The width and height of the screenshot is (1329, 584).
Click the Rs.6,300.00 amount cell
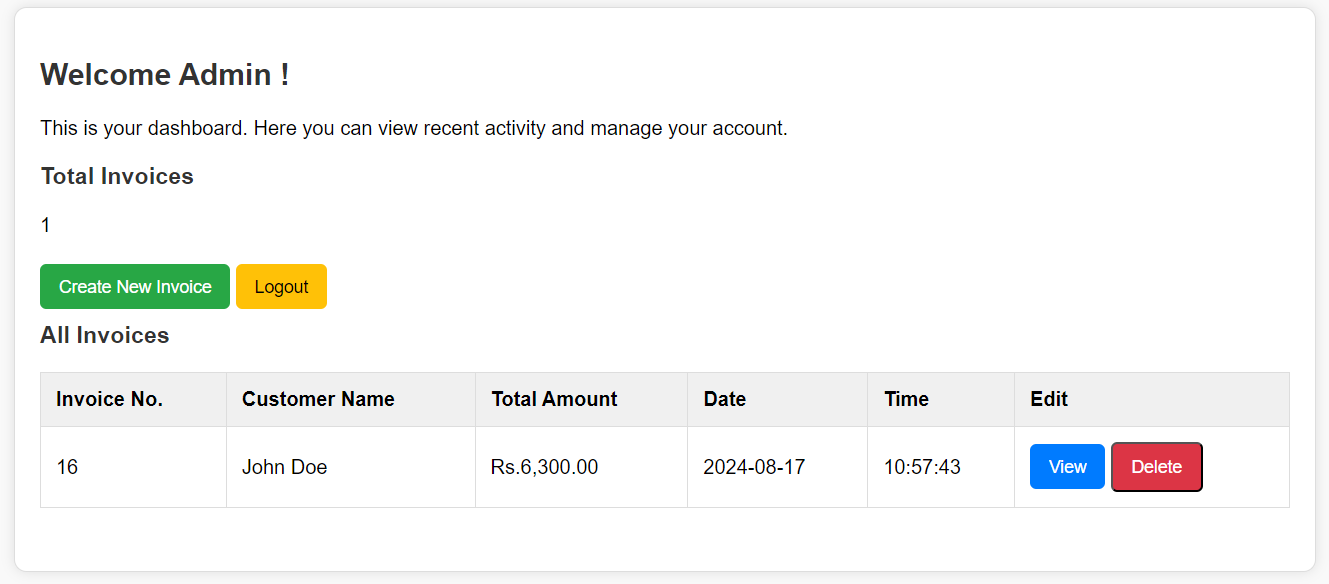[x=544, y=467]
